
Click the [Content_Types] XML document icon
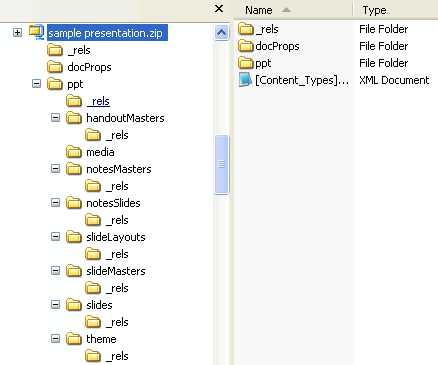[245, 80]
